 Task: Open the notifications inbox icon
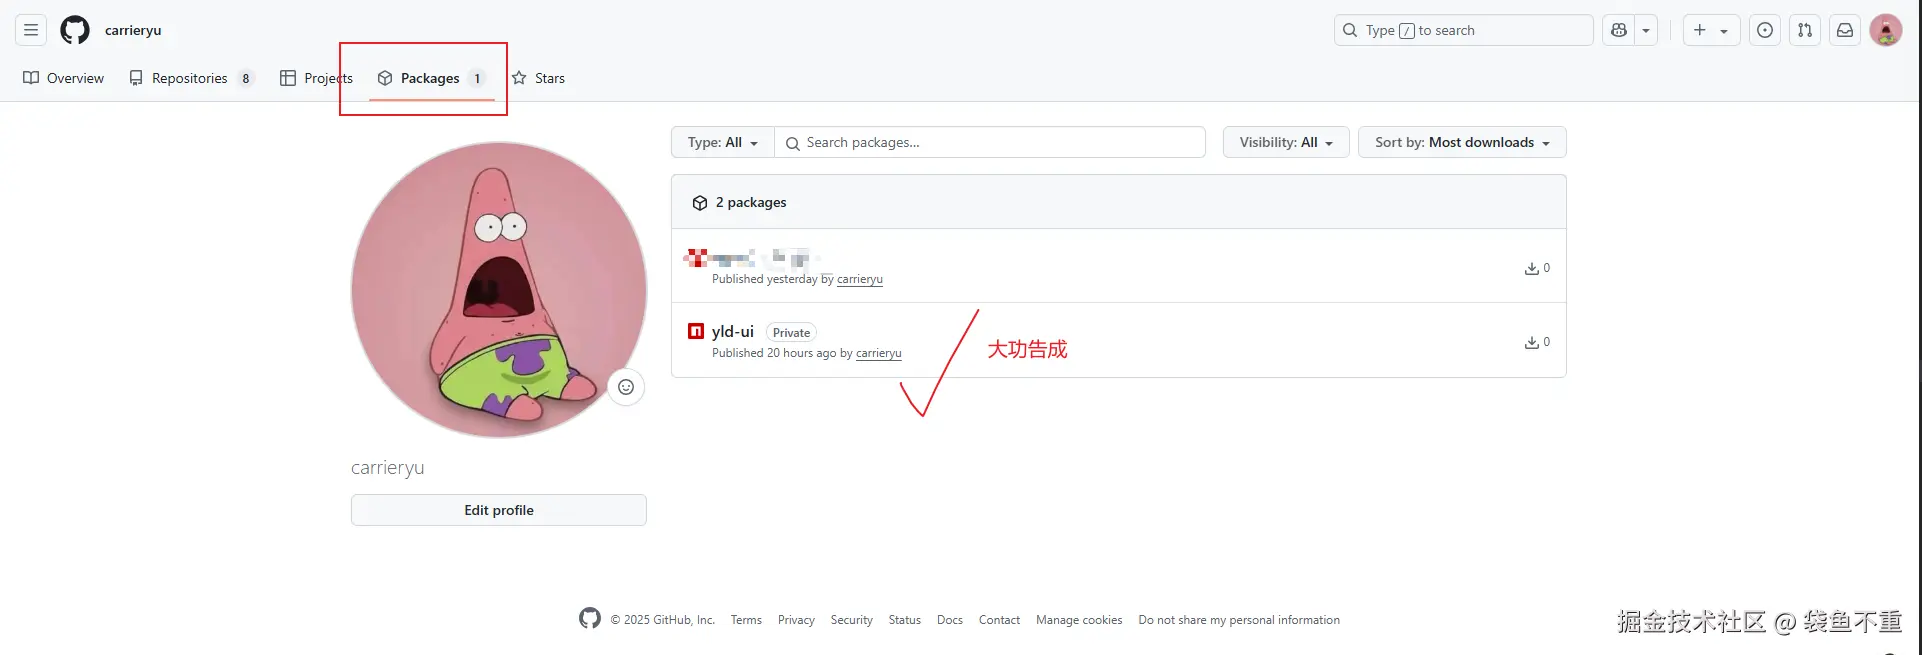pos(1845,30)
